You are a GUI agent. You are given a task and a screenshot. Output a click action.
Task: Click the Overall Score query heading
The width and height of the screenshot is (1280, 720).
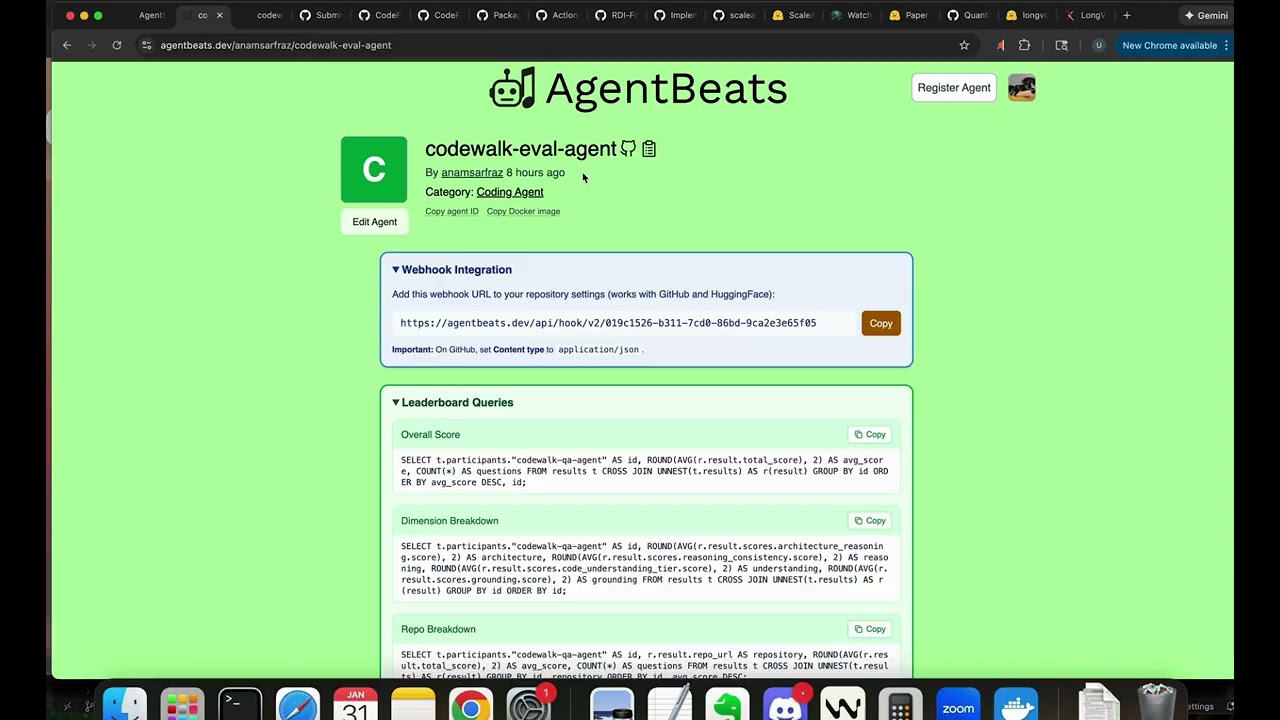pos(430,435)
